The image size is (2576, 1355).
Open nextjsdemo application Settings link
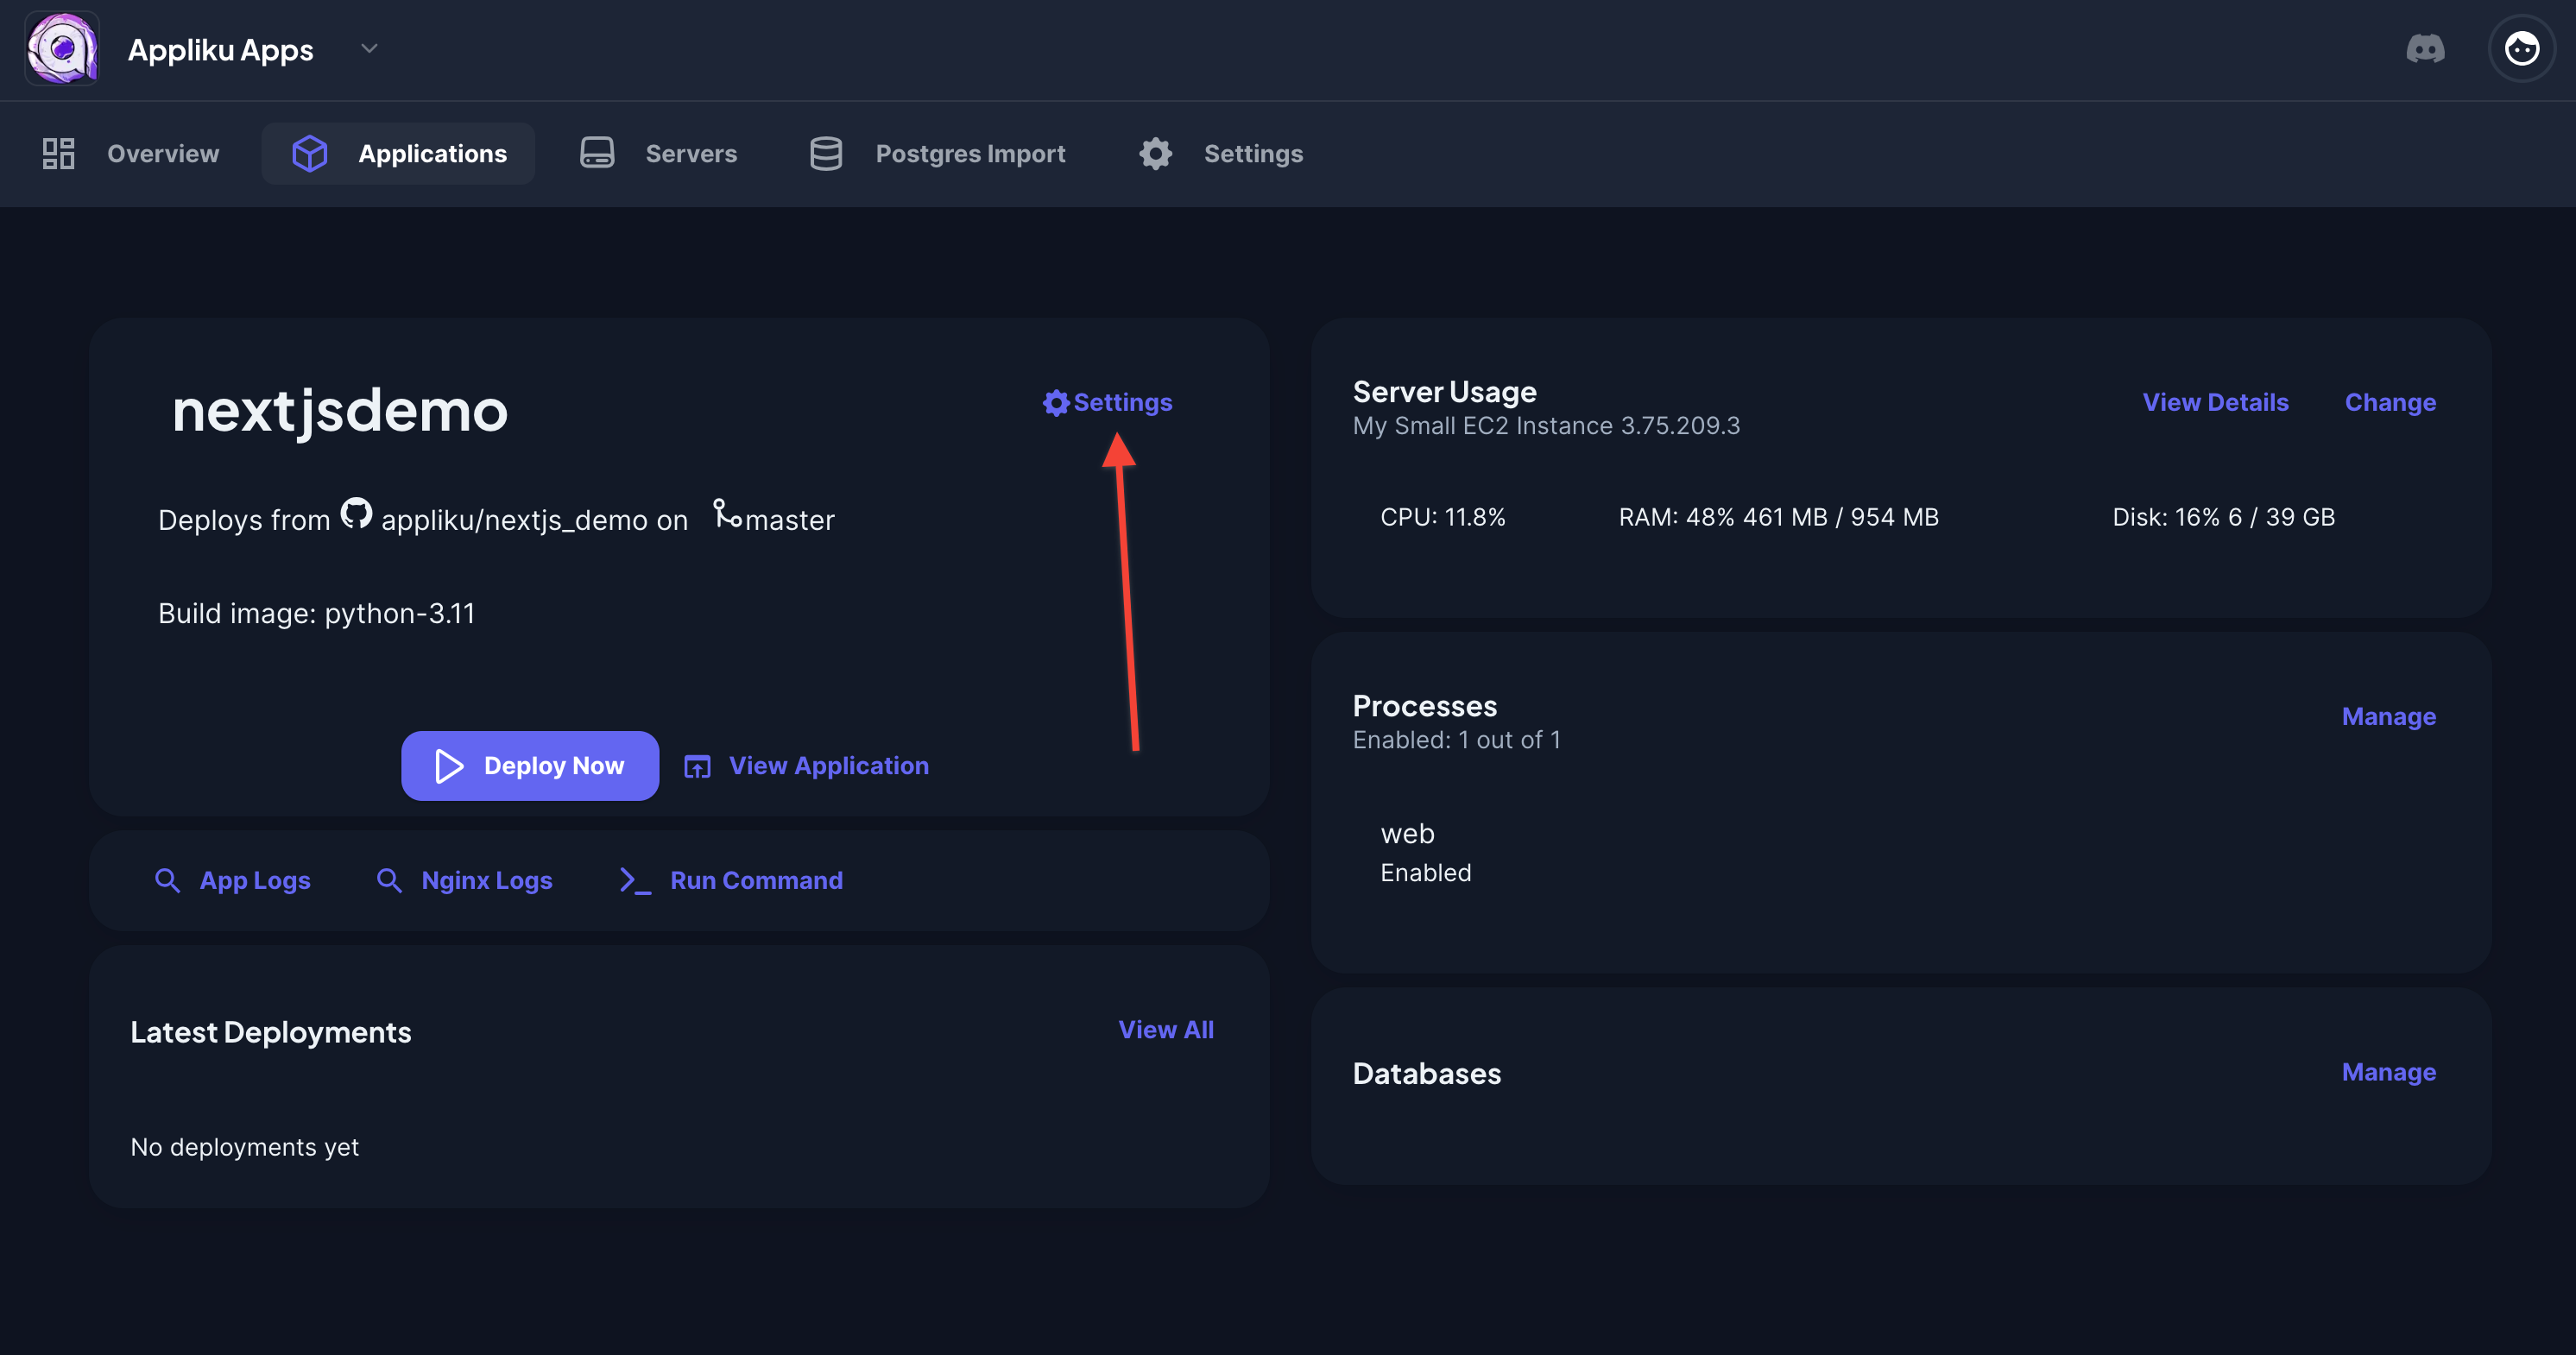coord(1108,402)
